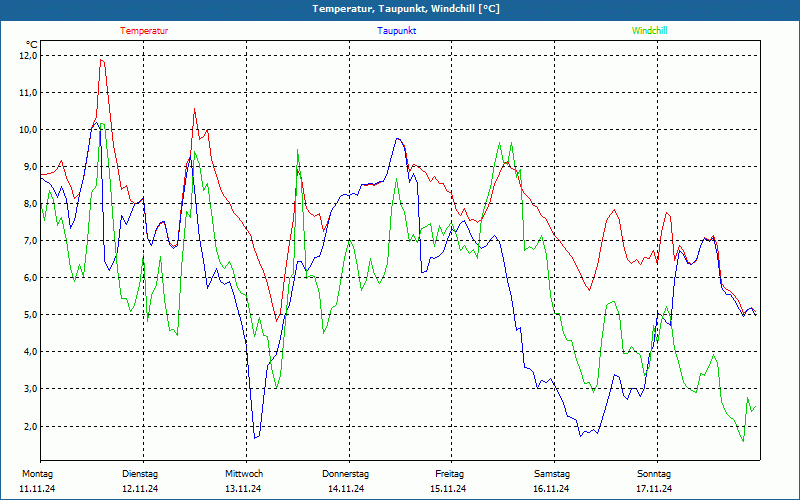The height and width of the screenshot is (500, 800).
Task: Click the '13.11.24' date label
Action: click(243, 489)
